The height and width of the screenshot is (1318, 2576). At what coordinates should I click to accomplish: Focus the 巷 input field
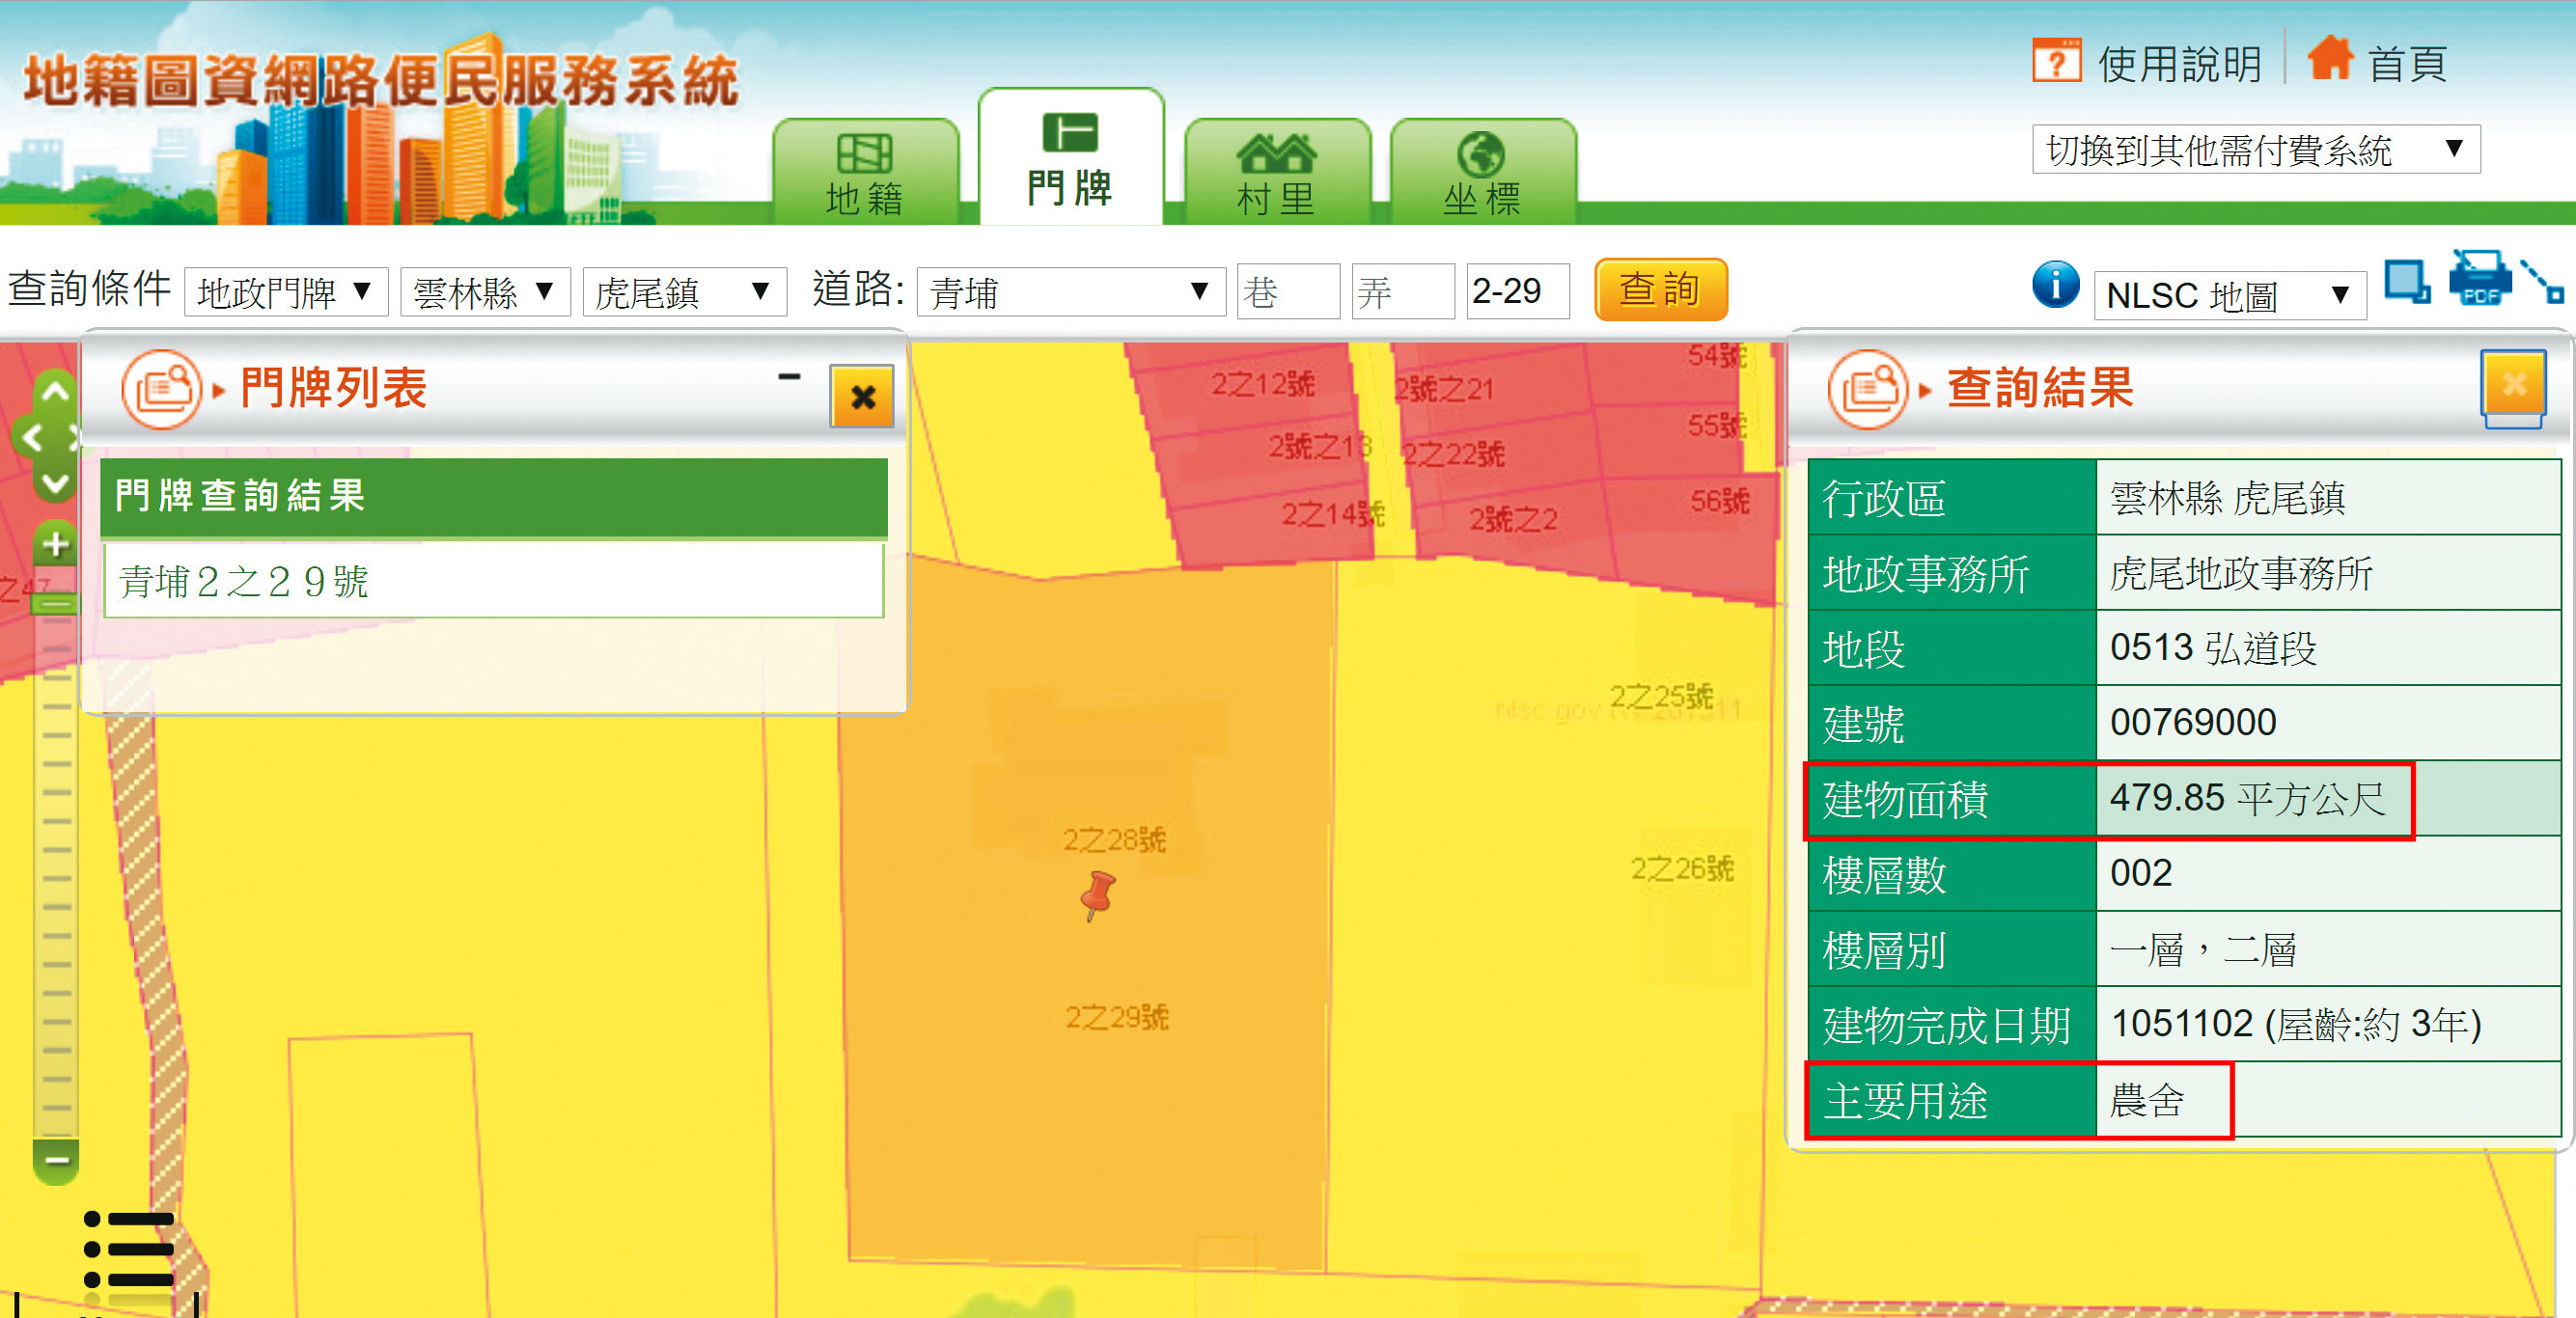[1288, 291]
